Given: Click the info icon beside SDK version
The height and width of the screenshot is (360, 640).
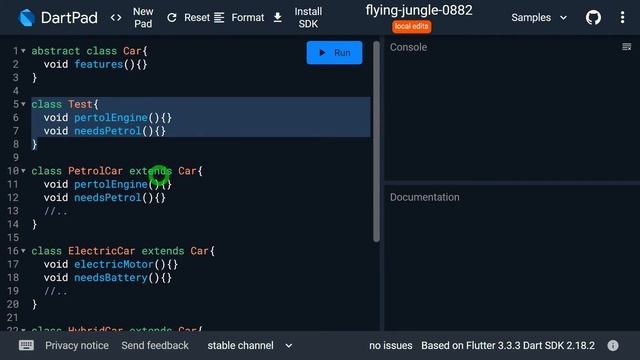Looking at the screenshot, I should coord(613,345).
